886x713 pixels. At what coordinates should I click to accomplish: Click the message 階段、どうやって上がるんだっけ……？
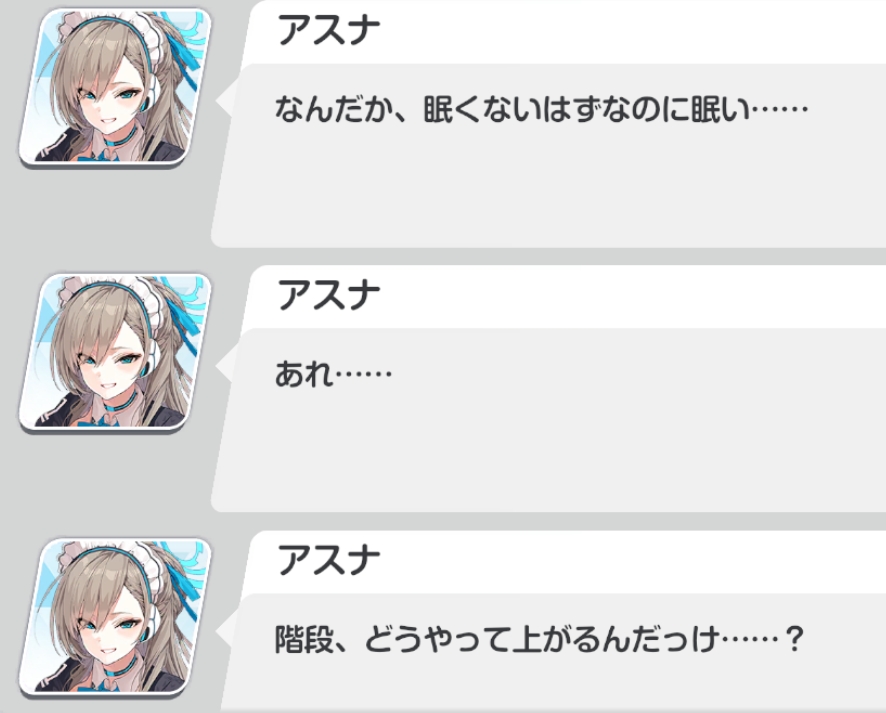[539, 639]
